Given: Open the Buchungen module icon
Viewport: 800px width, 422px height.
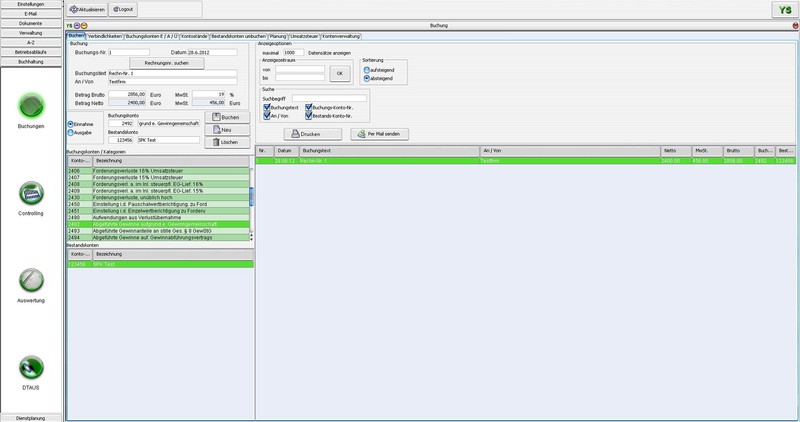Looking at the screenshot, I should tap(31, 106).
